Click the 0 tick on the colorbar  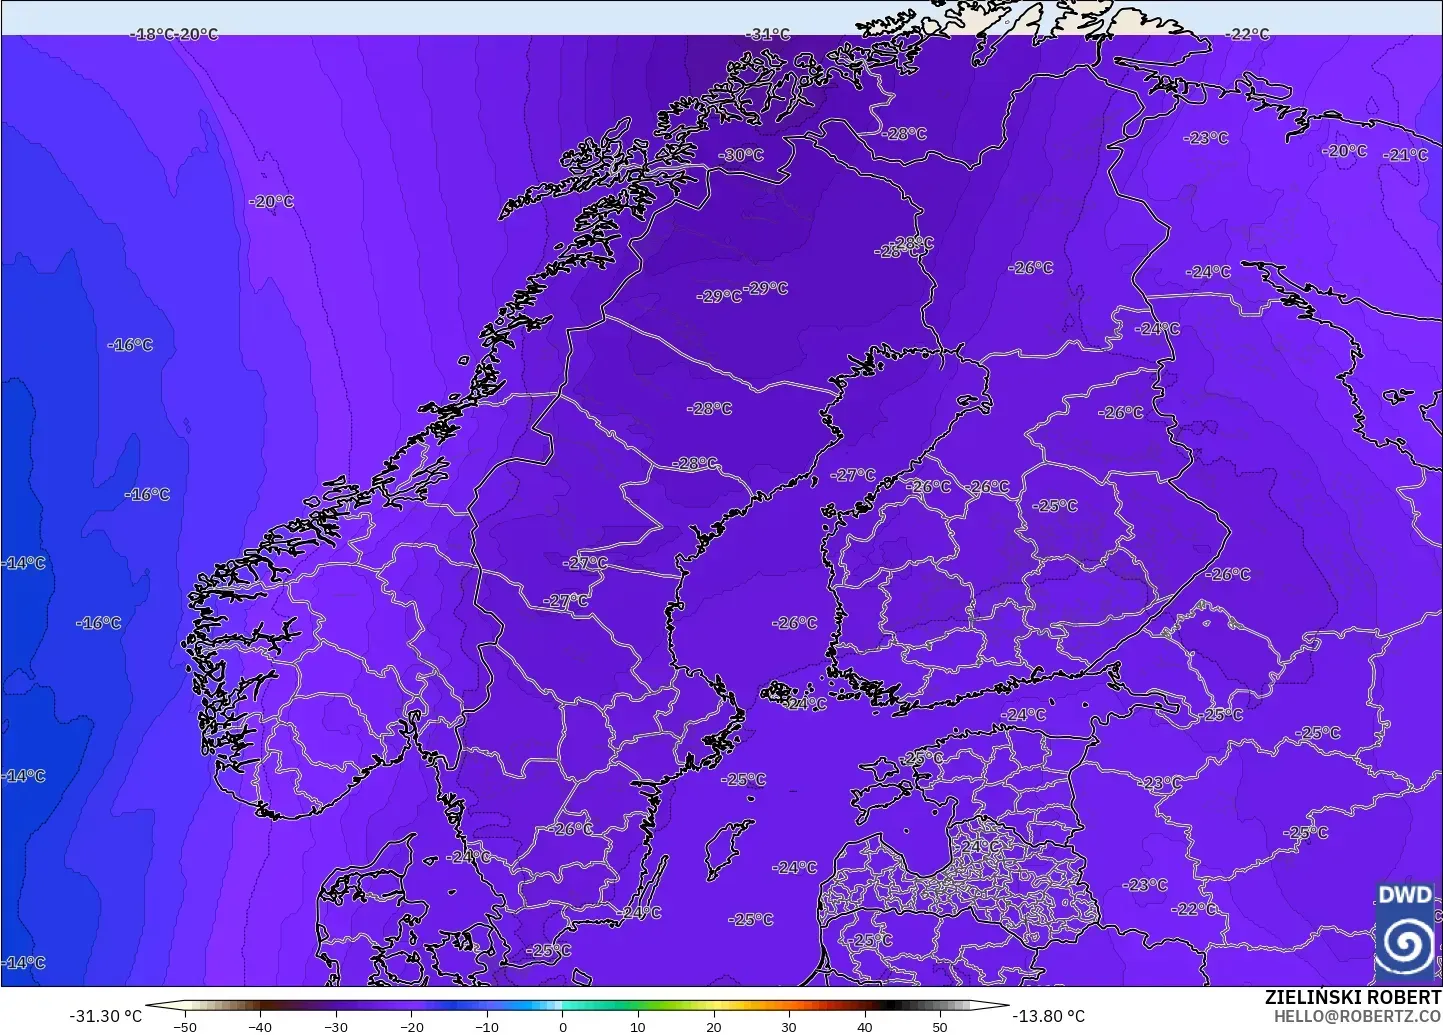tap(563, 1026)
